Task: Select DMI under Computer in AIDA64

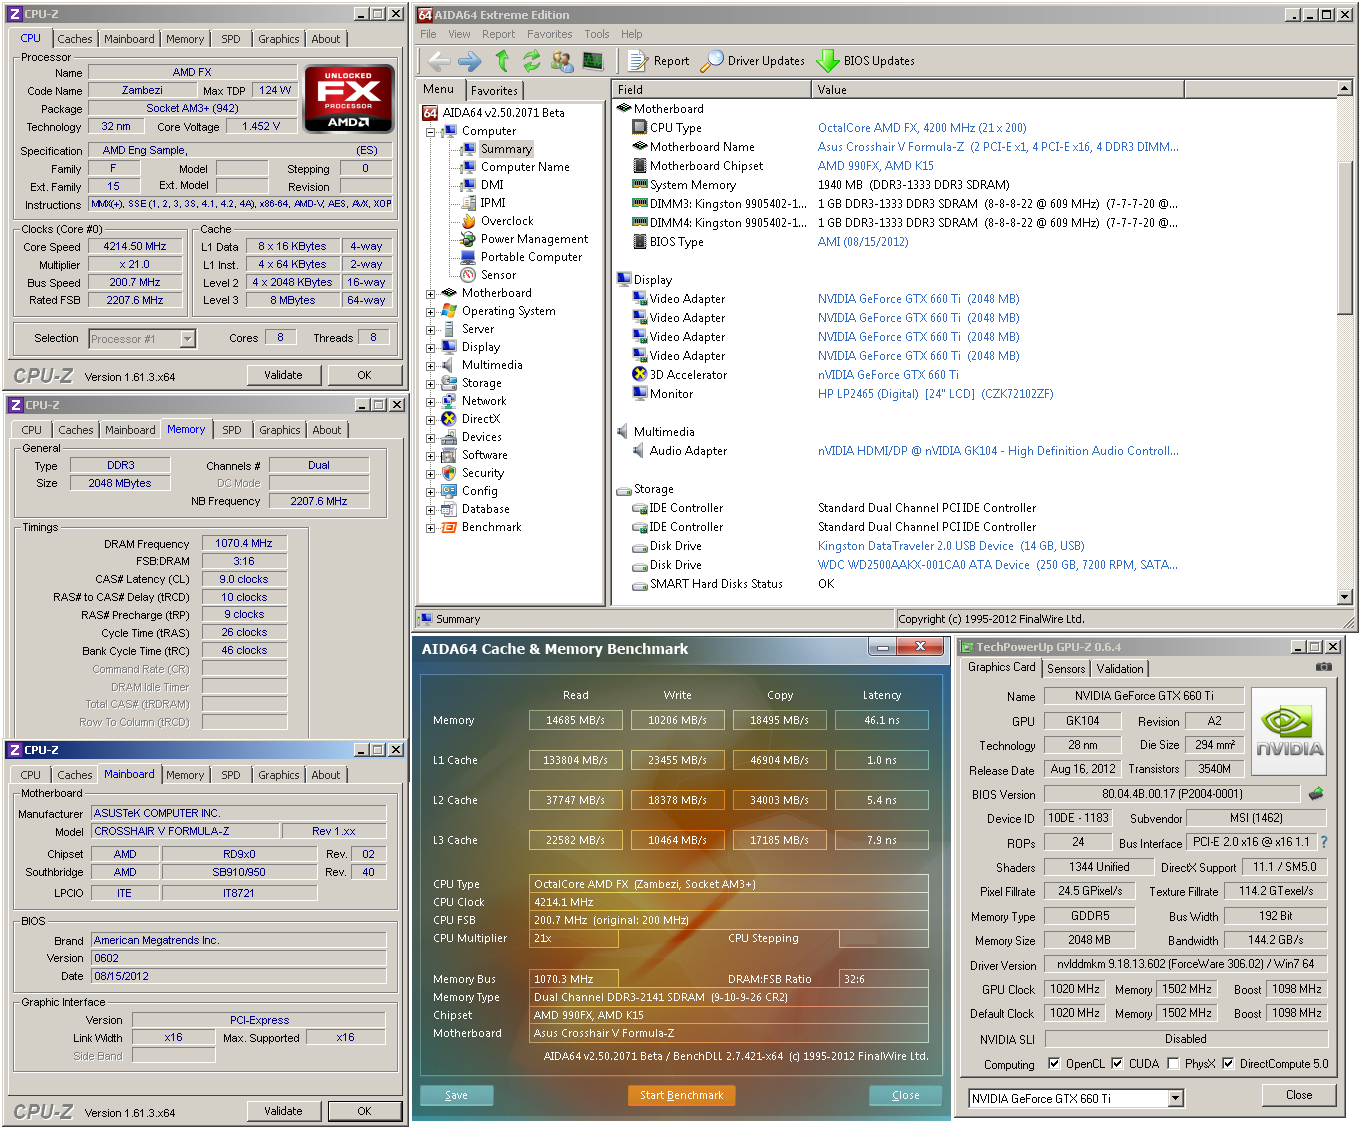Action: click(492, 185)
